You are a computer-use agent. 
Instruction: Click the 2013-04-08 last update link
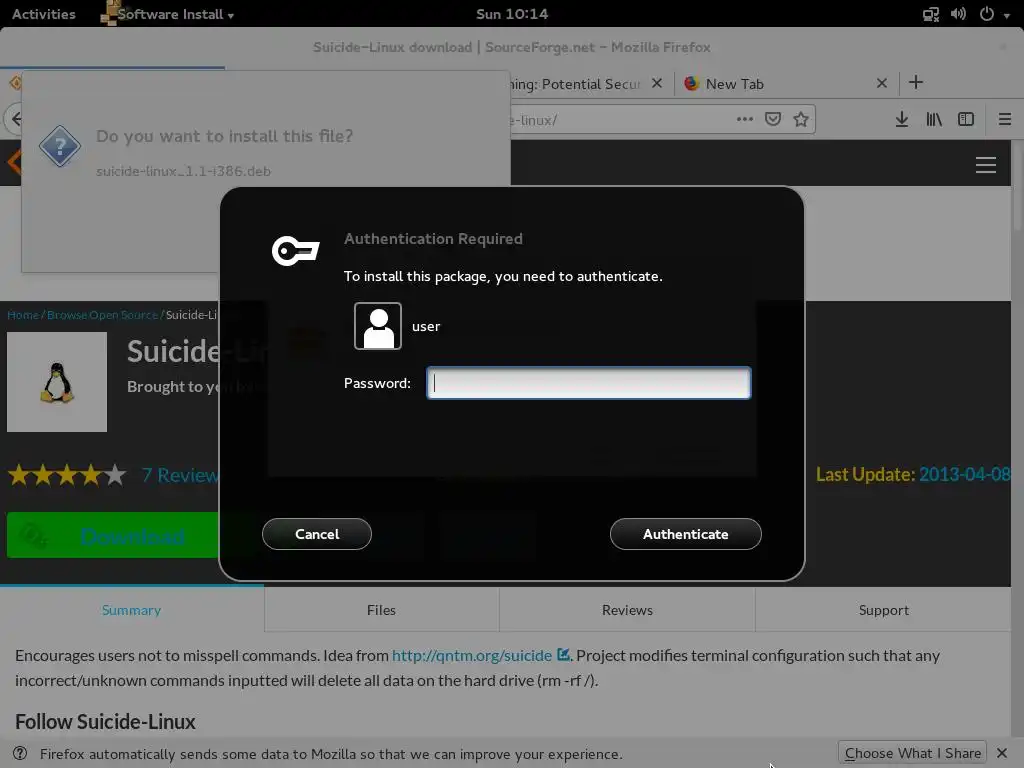965,474
